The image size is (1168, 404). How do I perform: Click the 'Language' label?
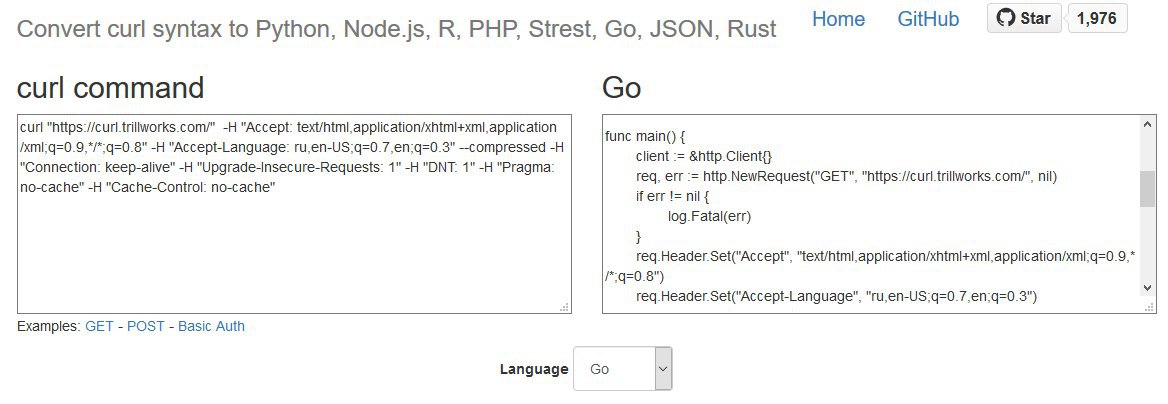(533, 369)
